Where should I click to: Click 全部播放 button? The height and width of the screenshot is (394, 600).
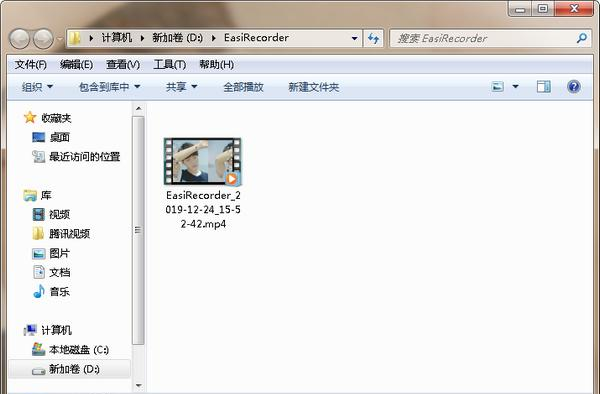coord(243,87)
